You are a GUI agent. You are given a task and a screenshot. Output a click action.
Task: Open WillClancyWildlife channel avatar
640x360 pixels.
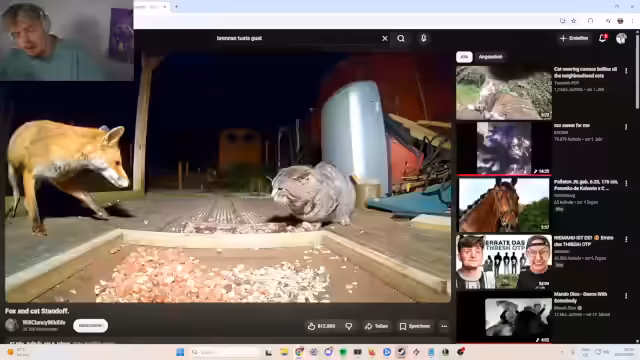click(12, 325)
